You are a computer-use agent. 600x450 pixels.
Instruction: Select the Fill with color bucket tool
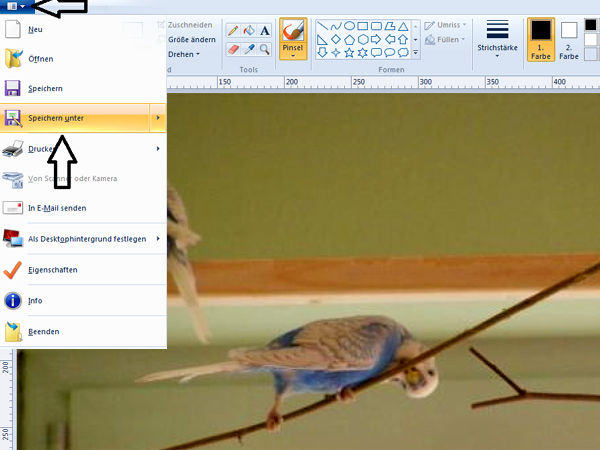(x=249, y=30)
